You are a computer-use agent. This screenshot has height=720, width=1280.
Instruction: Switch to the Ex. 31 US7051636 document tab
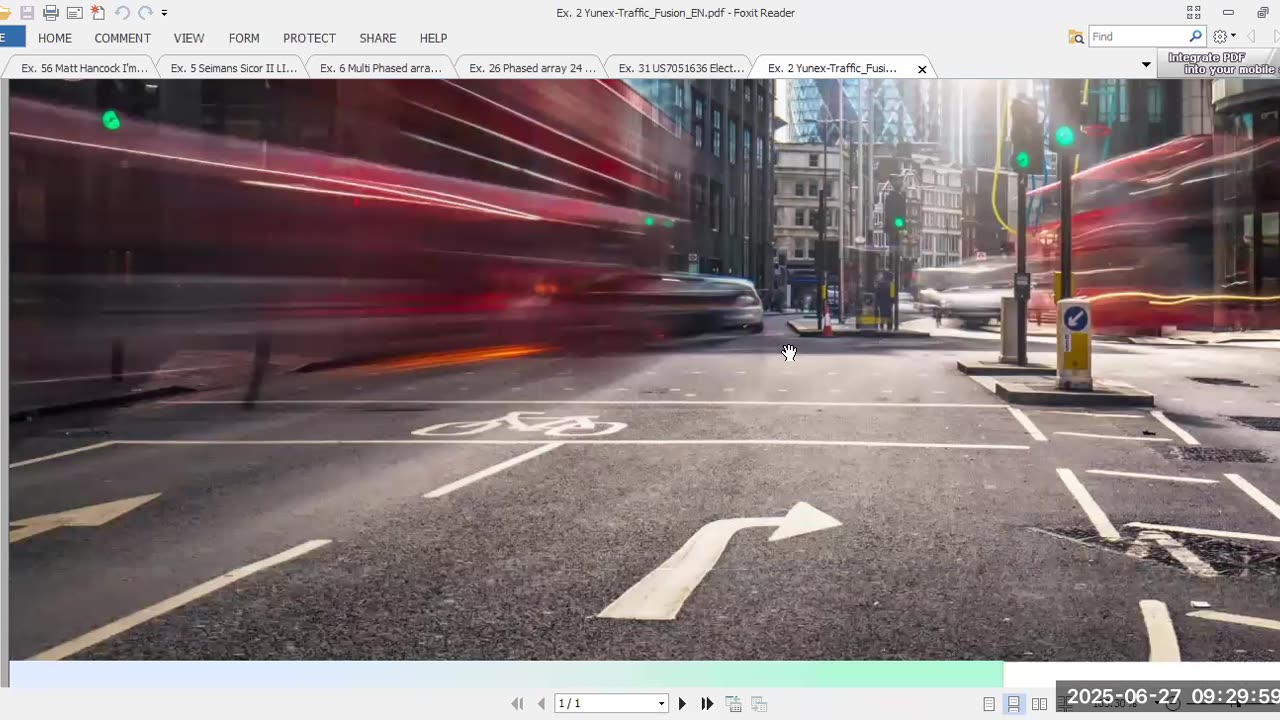(681, 68)
